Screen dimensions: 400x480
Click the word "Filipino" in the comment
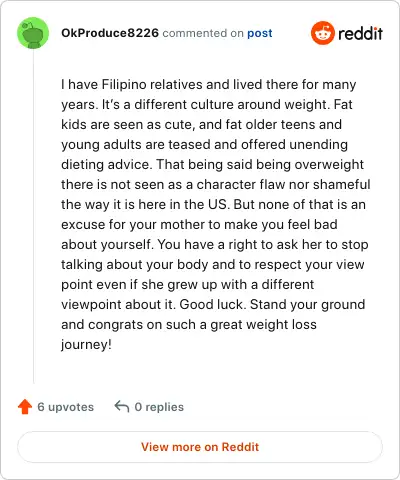click(x=124, y=85)
